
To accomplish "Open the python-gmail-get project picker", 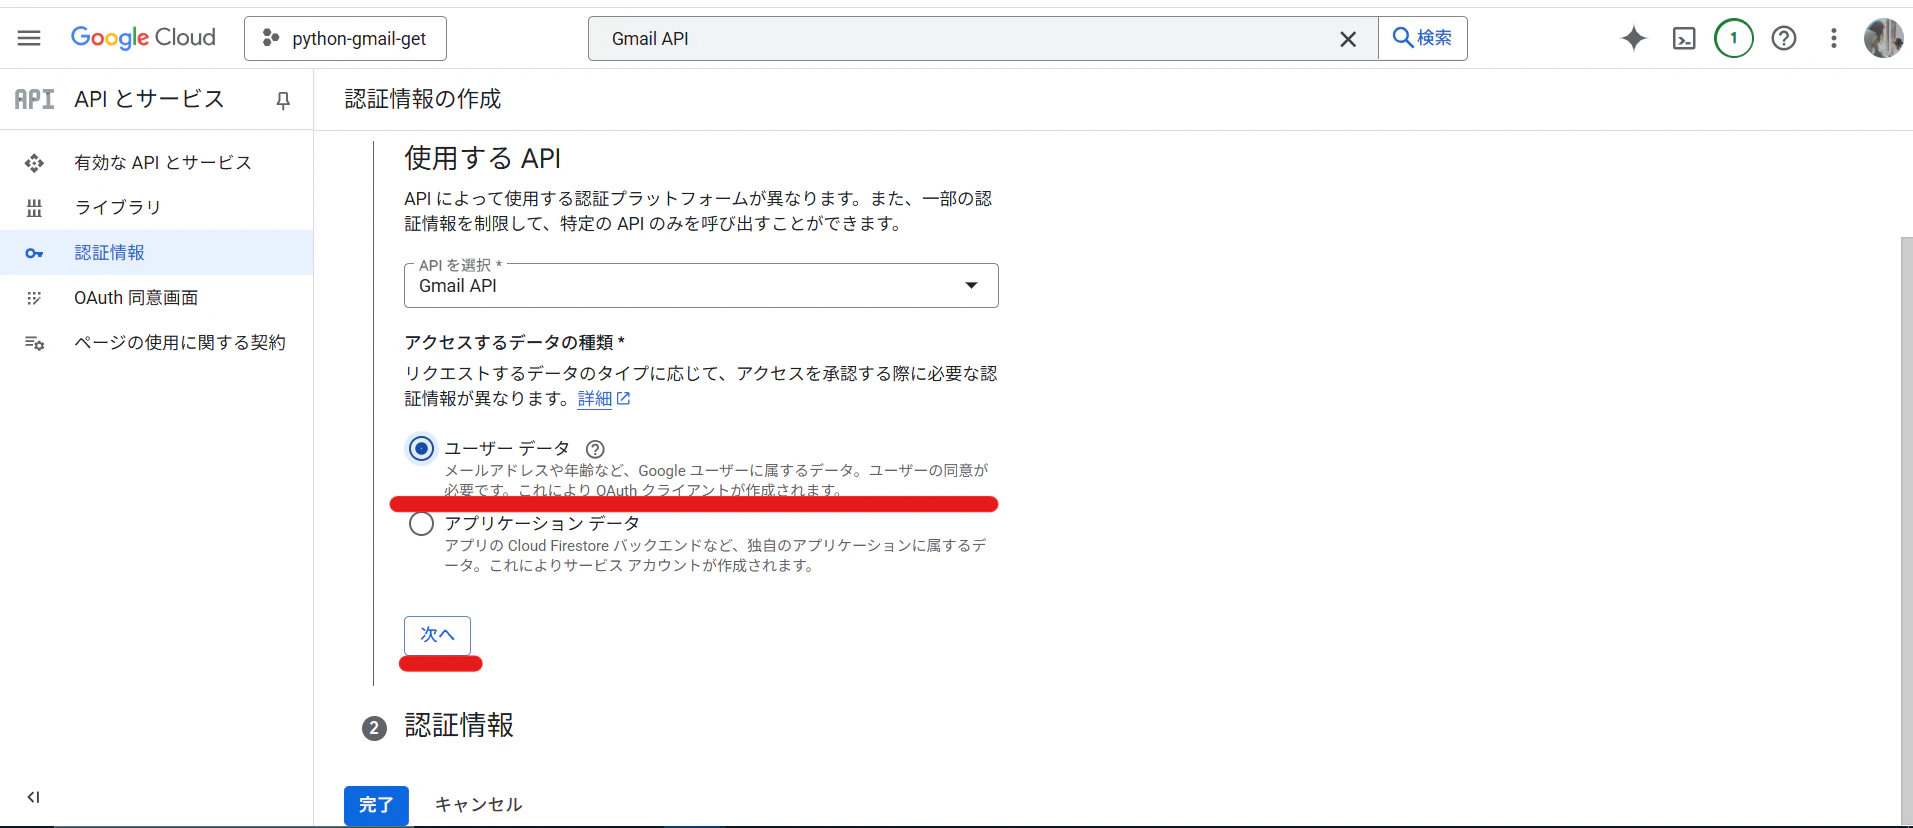I will 345,38.
